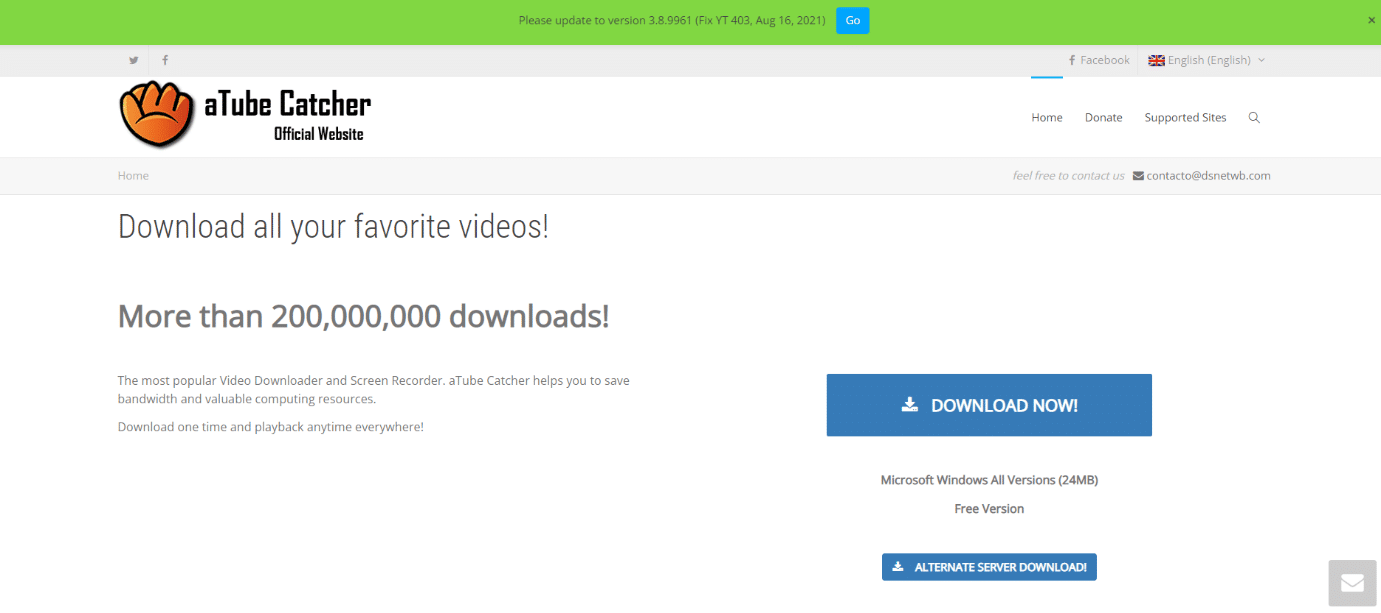Click the DOWNLOAD NOW! button
The width and height of the screenshot is (1381, 613).
click(x=989, y=405)
